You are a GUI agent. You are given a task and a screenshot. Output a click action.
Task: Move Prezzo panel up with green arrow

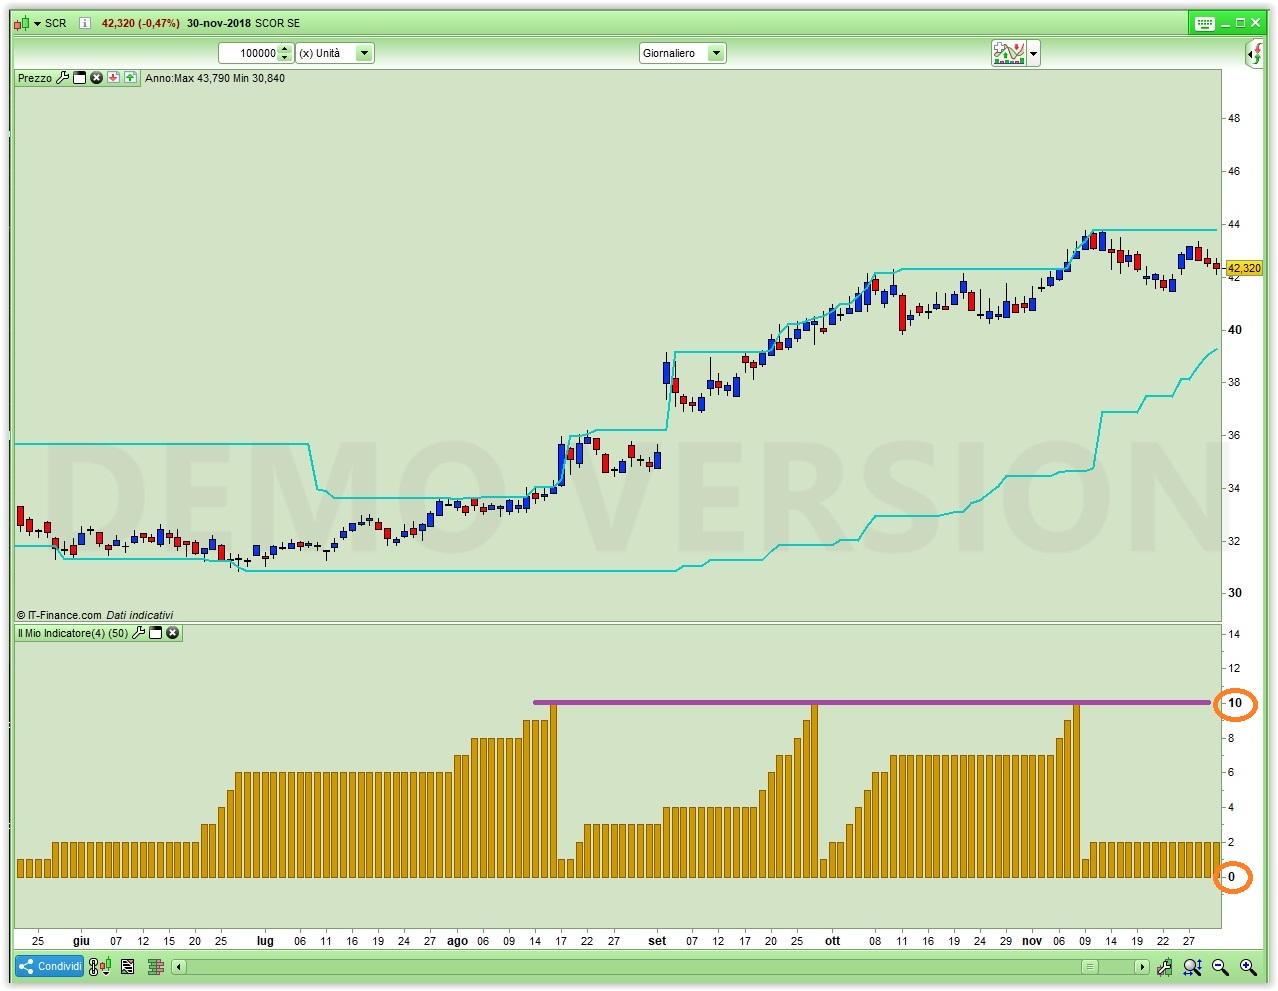coord(130,78)
